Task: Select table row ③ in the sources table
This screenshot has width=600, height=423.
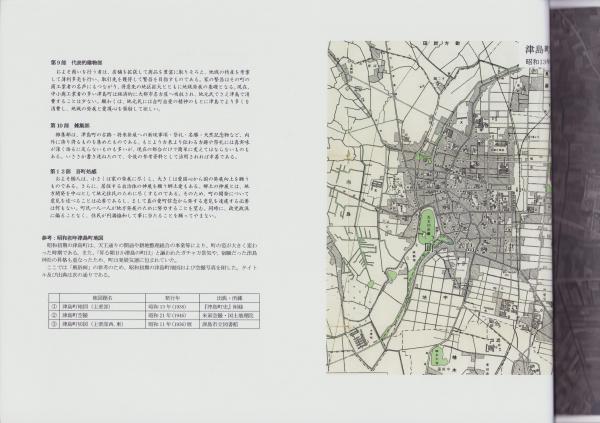Action: coord(154,324)
